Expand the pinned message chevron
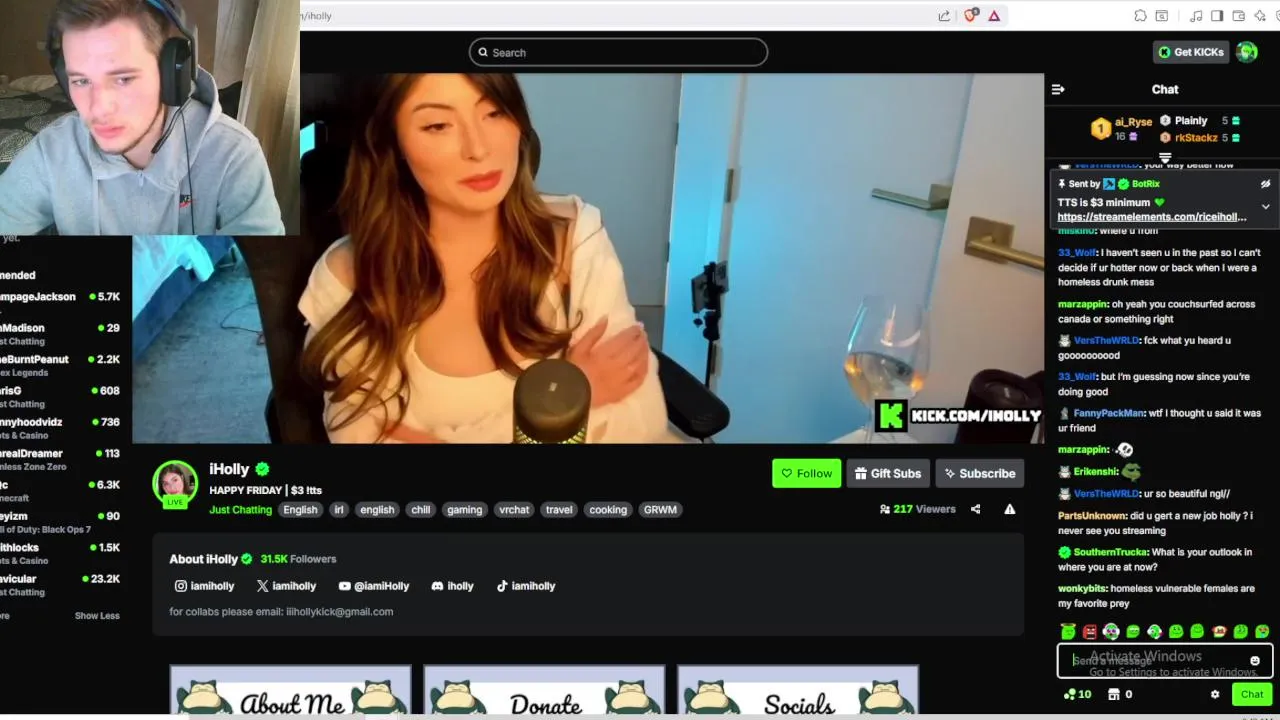The width and height of the screenshot is (1280, 720). [1265, 207]
